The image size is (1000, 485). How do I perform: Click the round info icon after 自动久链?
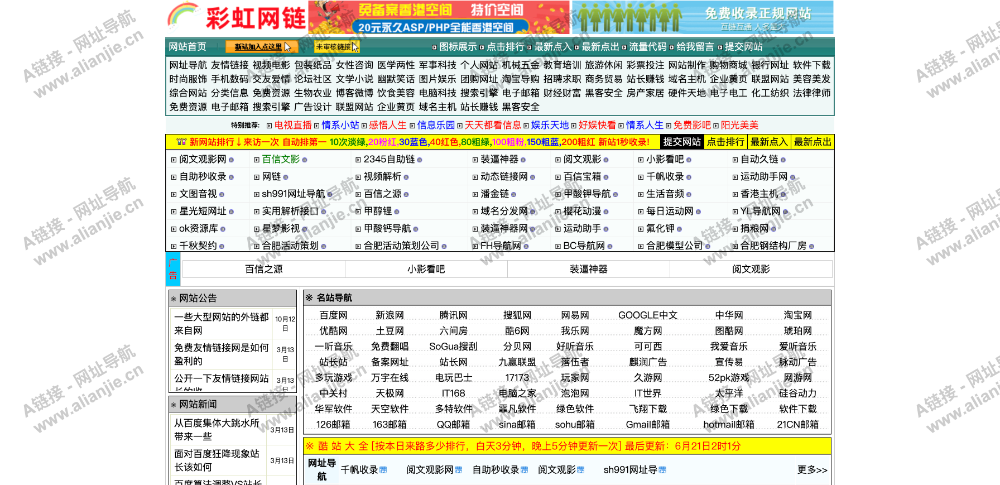click(x=783, y=160)
